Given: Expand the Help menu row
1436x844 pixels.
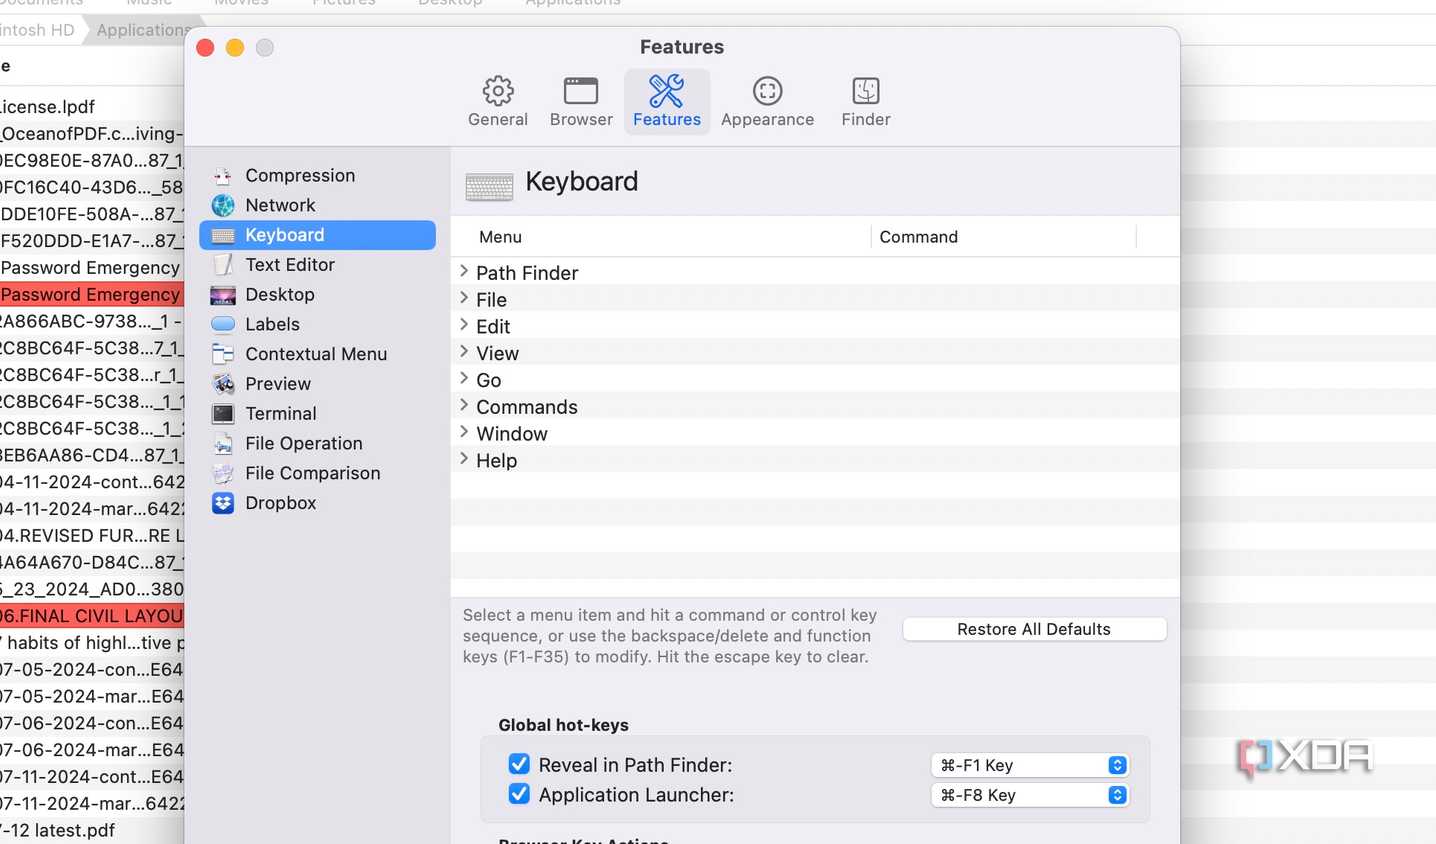Looking at the screenshot, I should click(464, 459).
